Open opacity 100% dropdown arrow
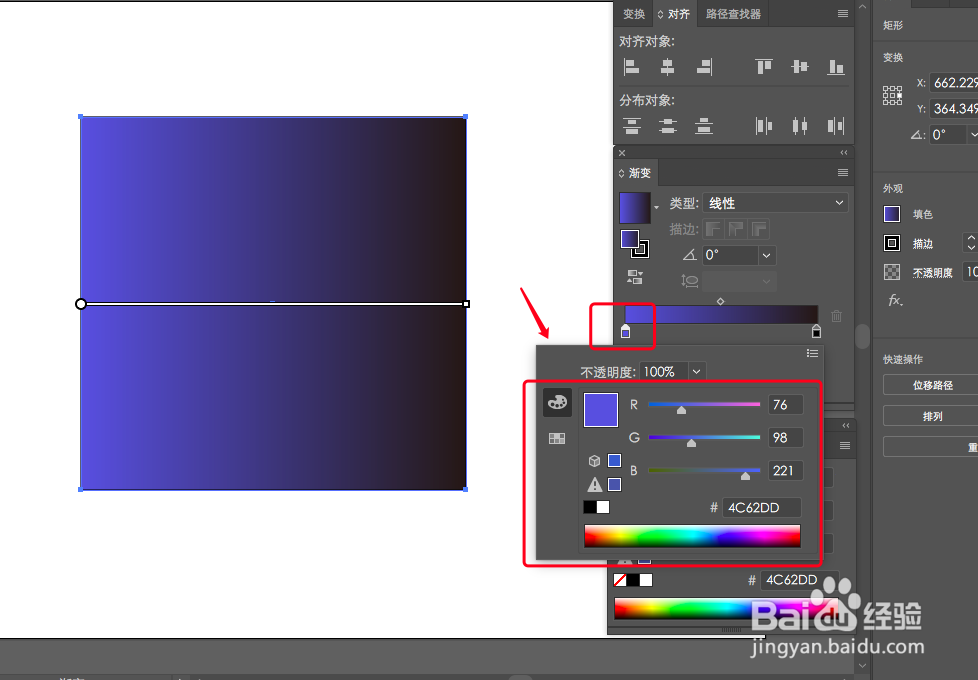This screenshot has height=680, width=978. (697, 372)
